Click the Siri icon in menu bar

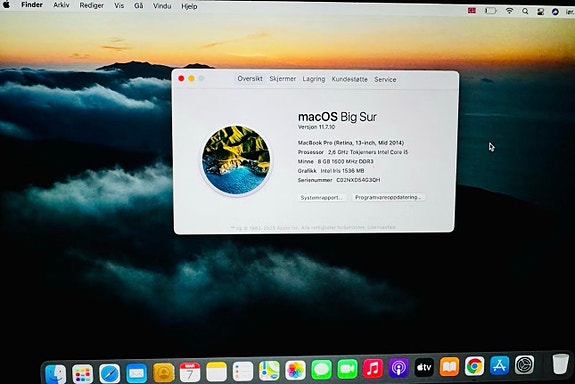(x=555, y=12)
